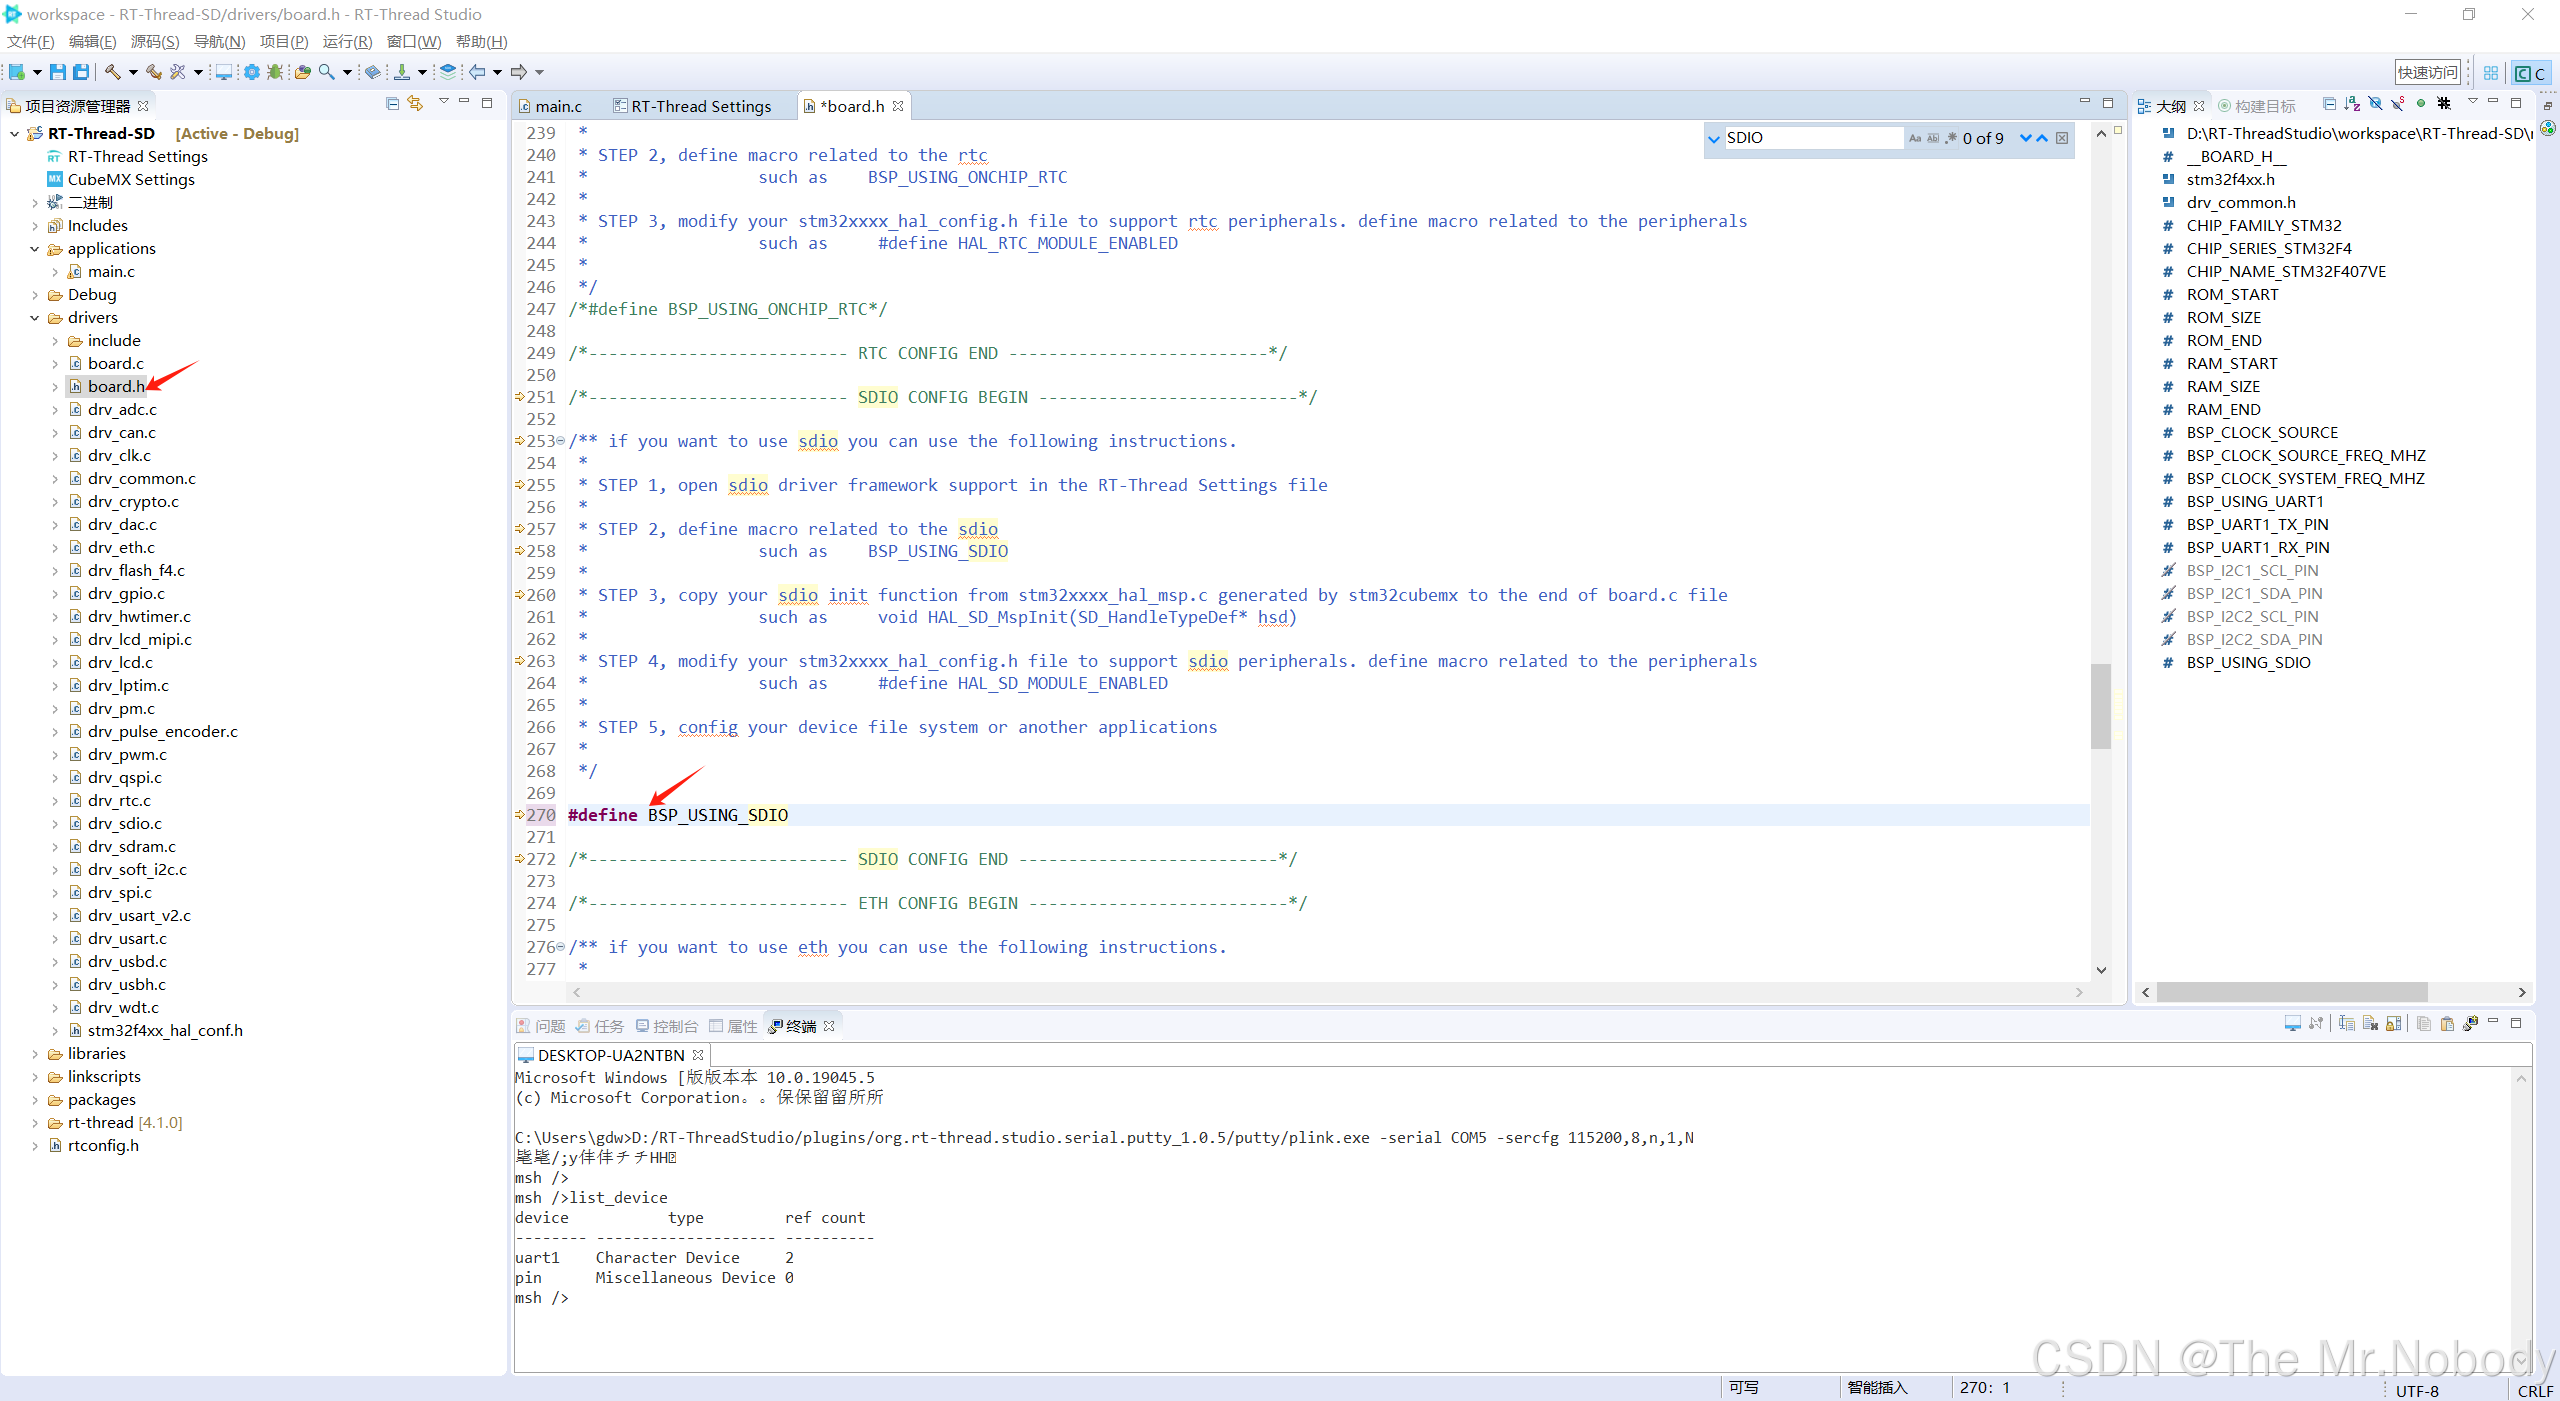Screen dimensions: 2560x1401
Task: Switch to the main.c editor tab
Action: pyautogui.click(x=557, y=106)
